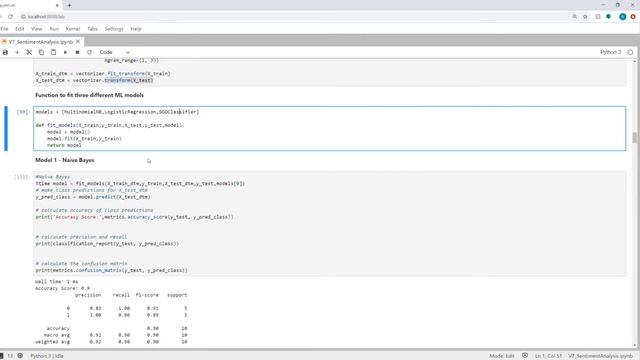Click the green extension icon
The image size is (640, 360).
[609, 17]
